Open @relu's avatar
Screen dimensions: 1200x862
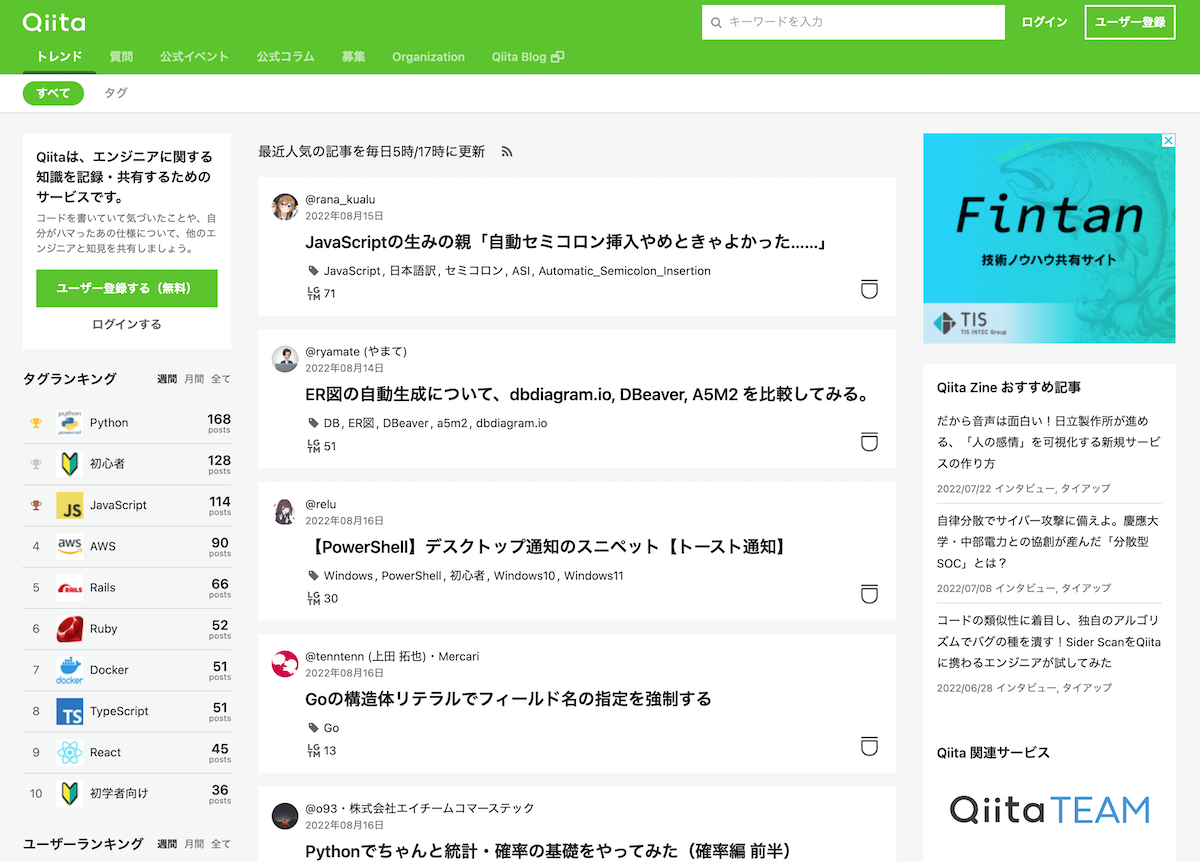pyautogui.click(x=285, y=512)
